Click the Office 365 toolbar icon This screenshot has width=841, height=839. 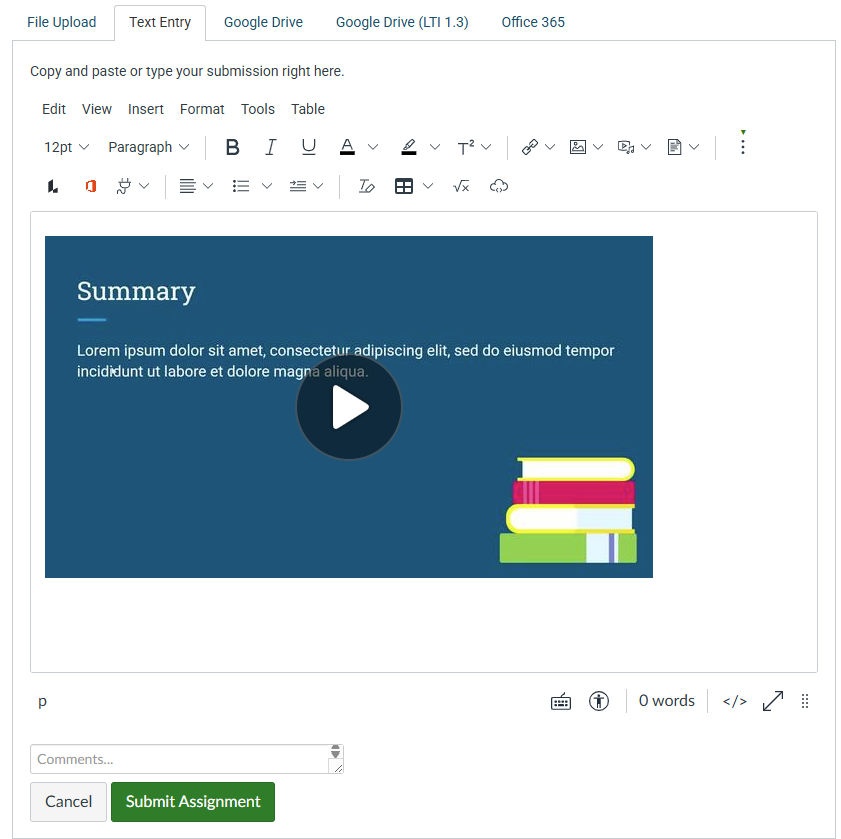[x=90, y=186]
